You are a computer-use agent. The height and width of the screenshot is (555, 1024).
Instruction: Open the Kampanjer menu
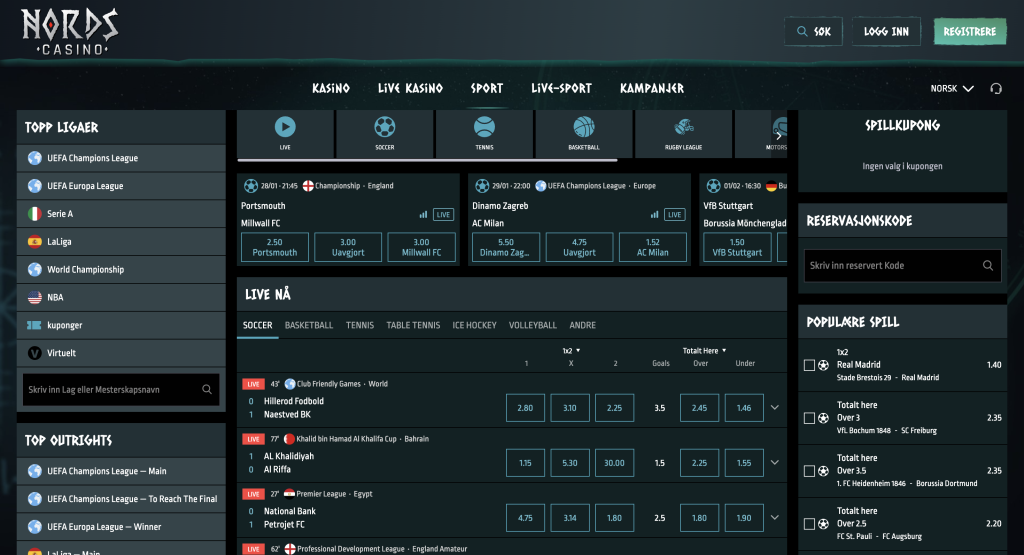[x=652, y=88]
